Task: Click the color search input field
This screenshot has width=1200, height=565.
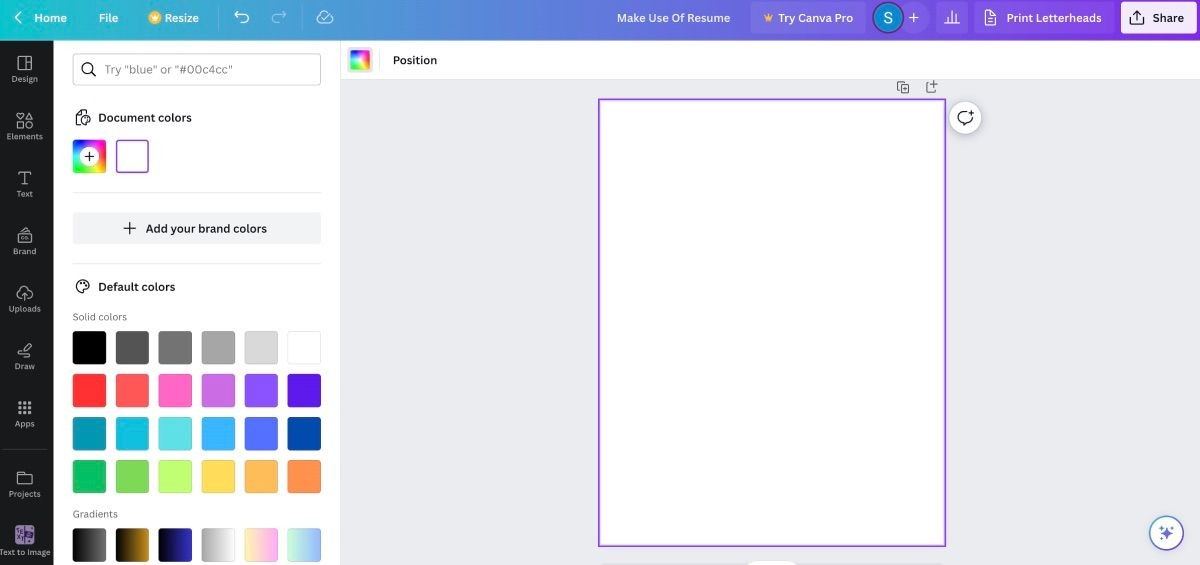Action: 197,69
